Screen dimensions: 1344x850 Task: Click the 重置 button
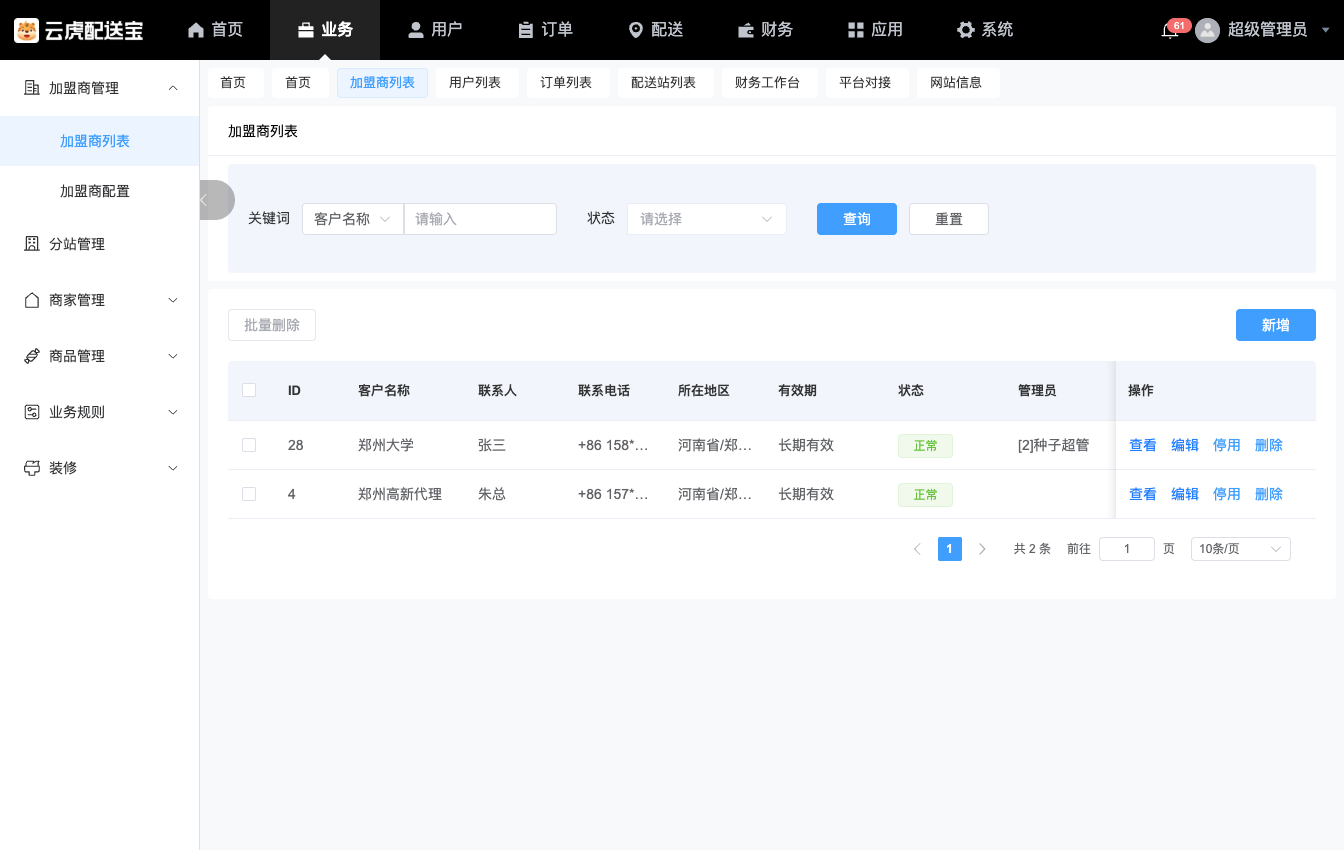(949, 219)
